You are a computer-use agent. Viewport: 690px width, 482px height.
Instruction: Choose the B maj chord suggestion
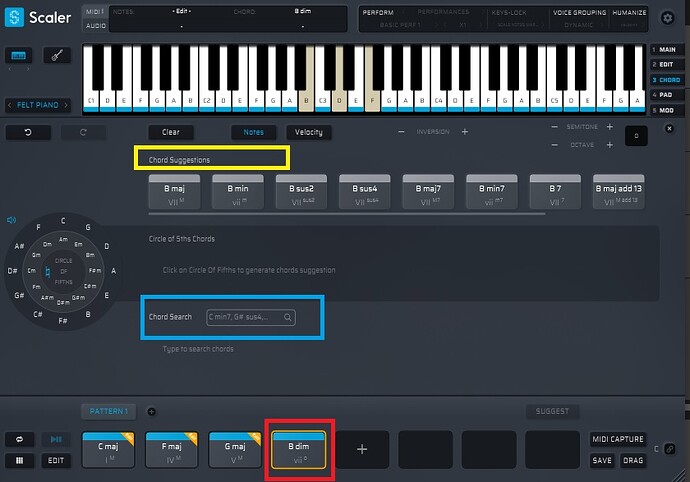coord(174,192)
